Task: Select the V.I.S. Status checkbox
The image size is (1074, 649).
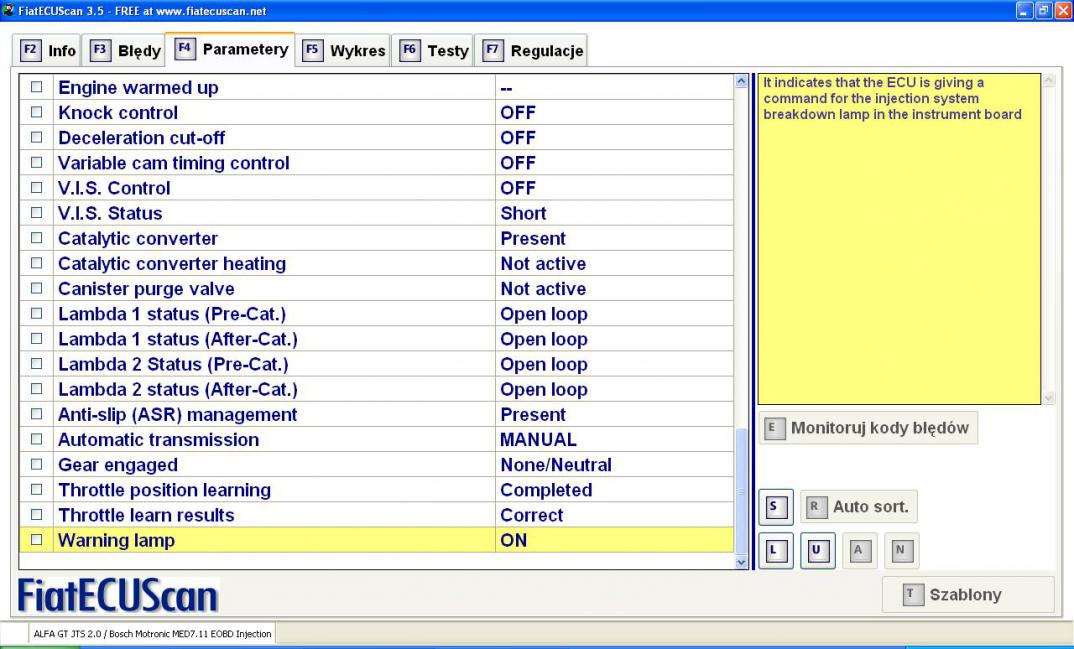Action: pos(36,213)
